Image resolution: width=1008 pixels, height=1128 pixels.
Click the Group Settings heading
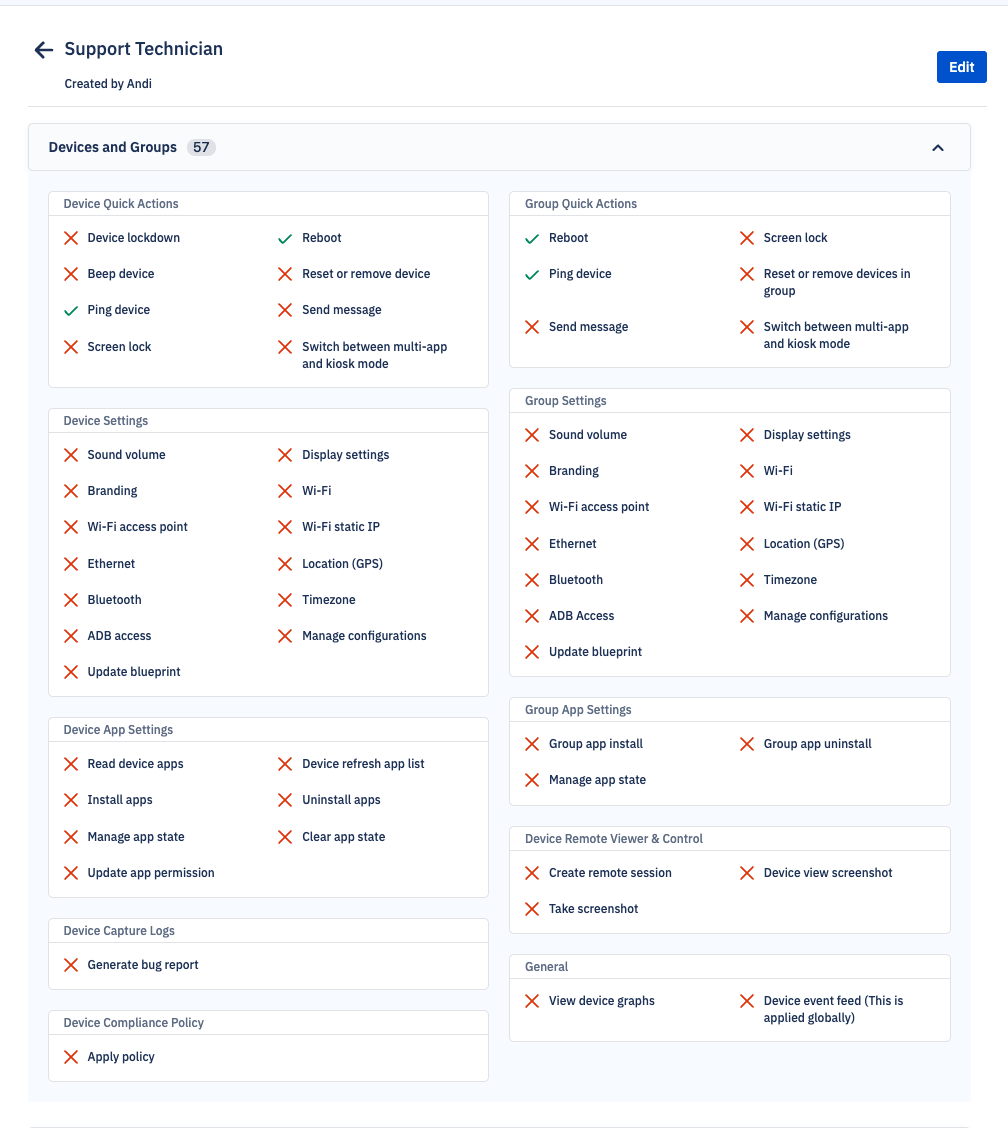(x=566, y=401)
